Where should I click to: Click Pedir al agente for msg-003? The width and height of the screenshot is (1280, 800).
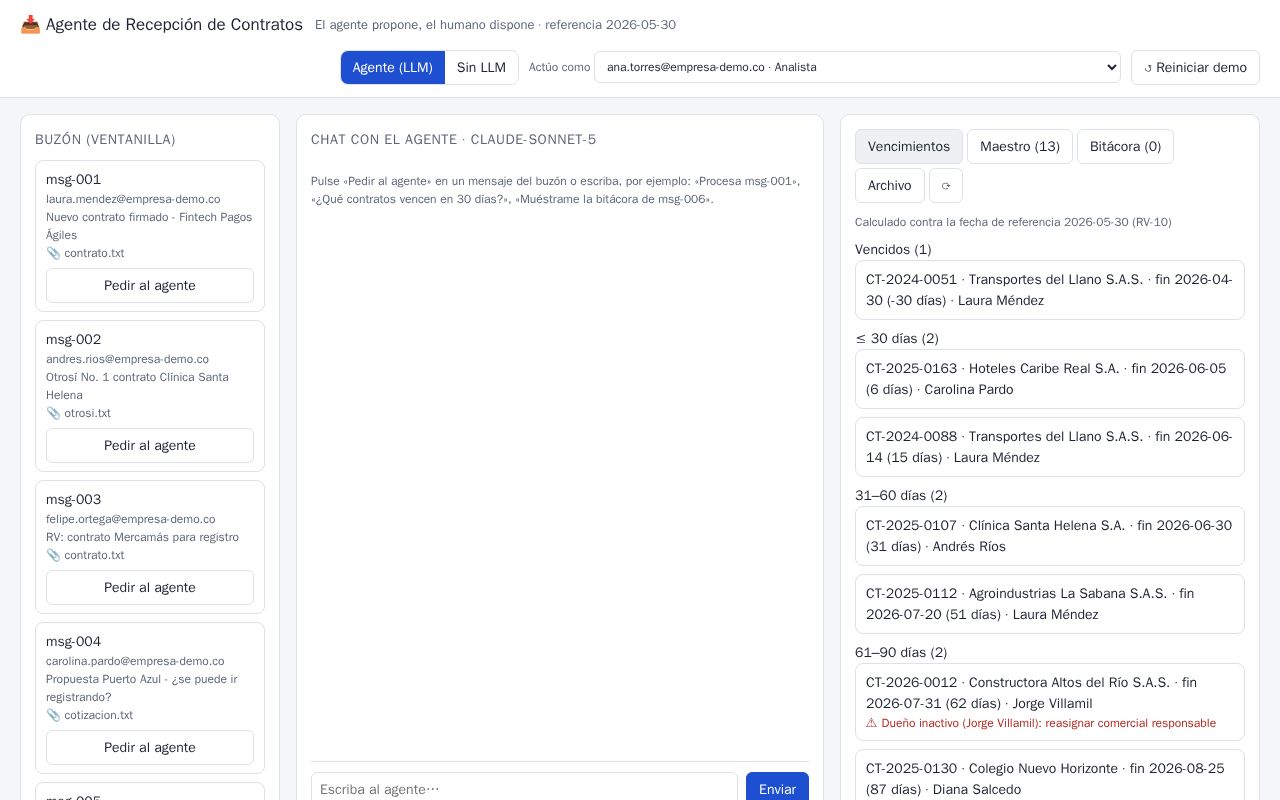150,588
